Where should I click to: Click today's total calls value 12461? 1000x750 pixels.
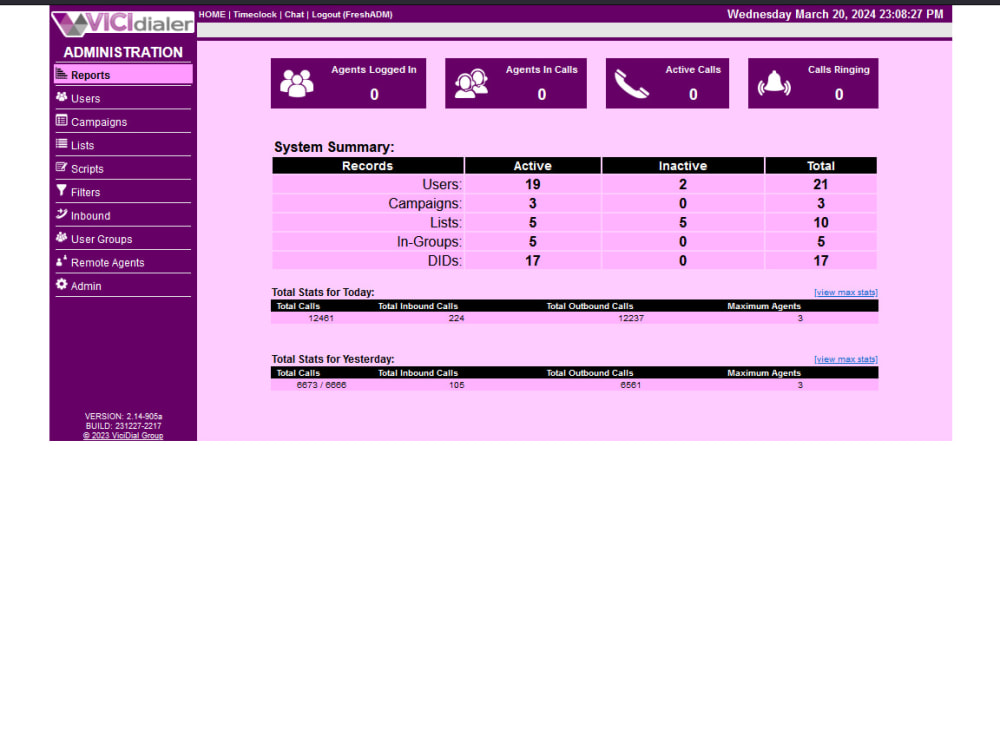click(x=321, y=318)
